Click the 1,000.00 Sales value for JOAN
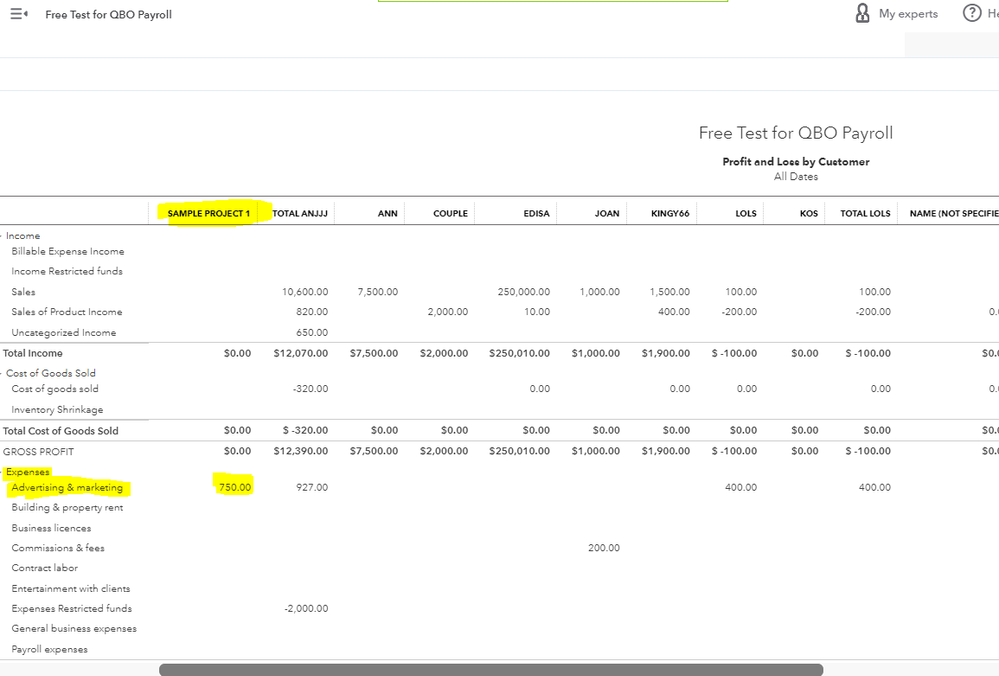 600,292
